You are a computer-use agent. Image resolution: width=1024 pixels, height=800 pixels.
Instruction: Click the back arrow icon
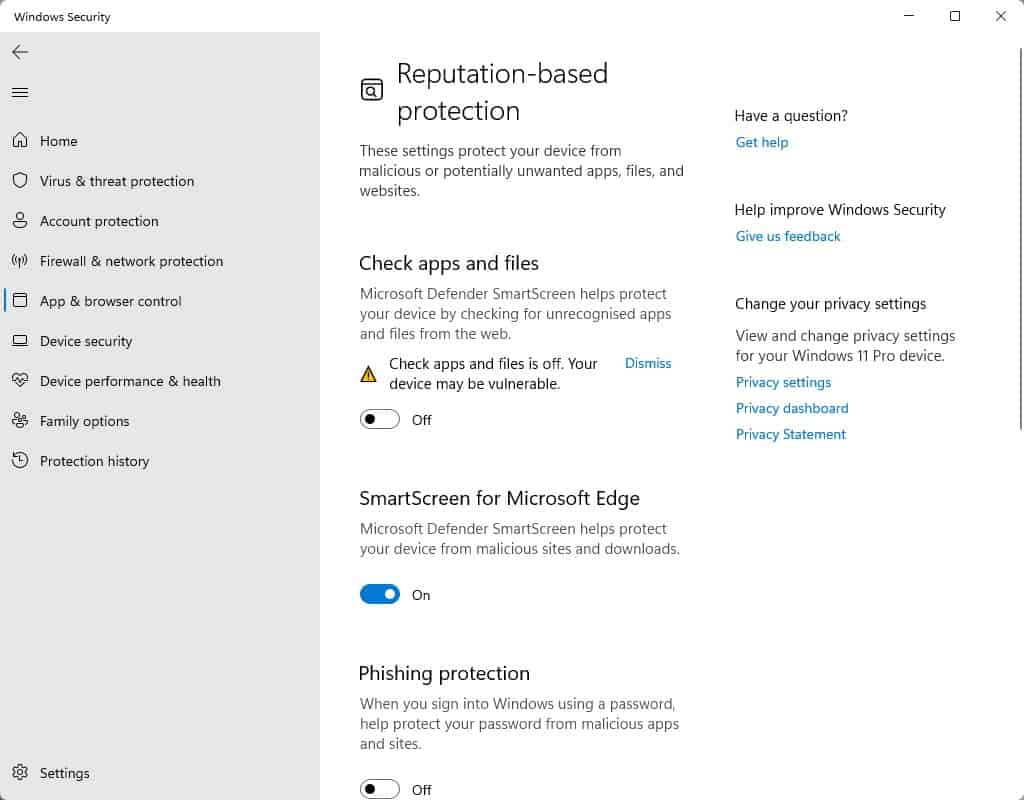click(20, 52)
